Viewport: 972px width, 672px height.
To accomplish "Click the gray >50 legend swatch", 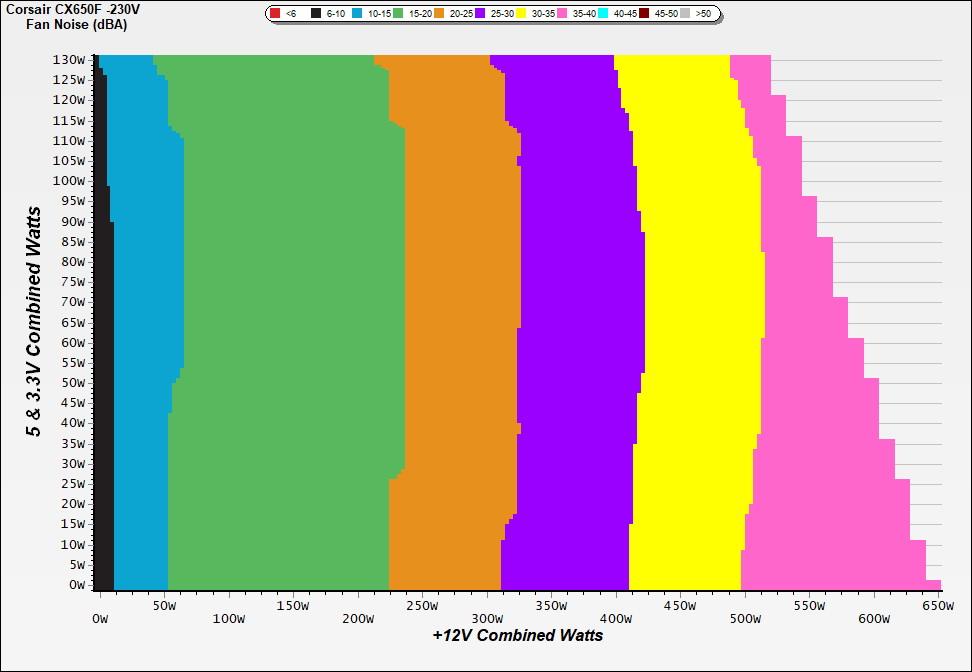I will (x=685, y=14).
